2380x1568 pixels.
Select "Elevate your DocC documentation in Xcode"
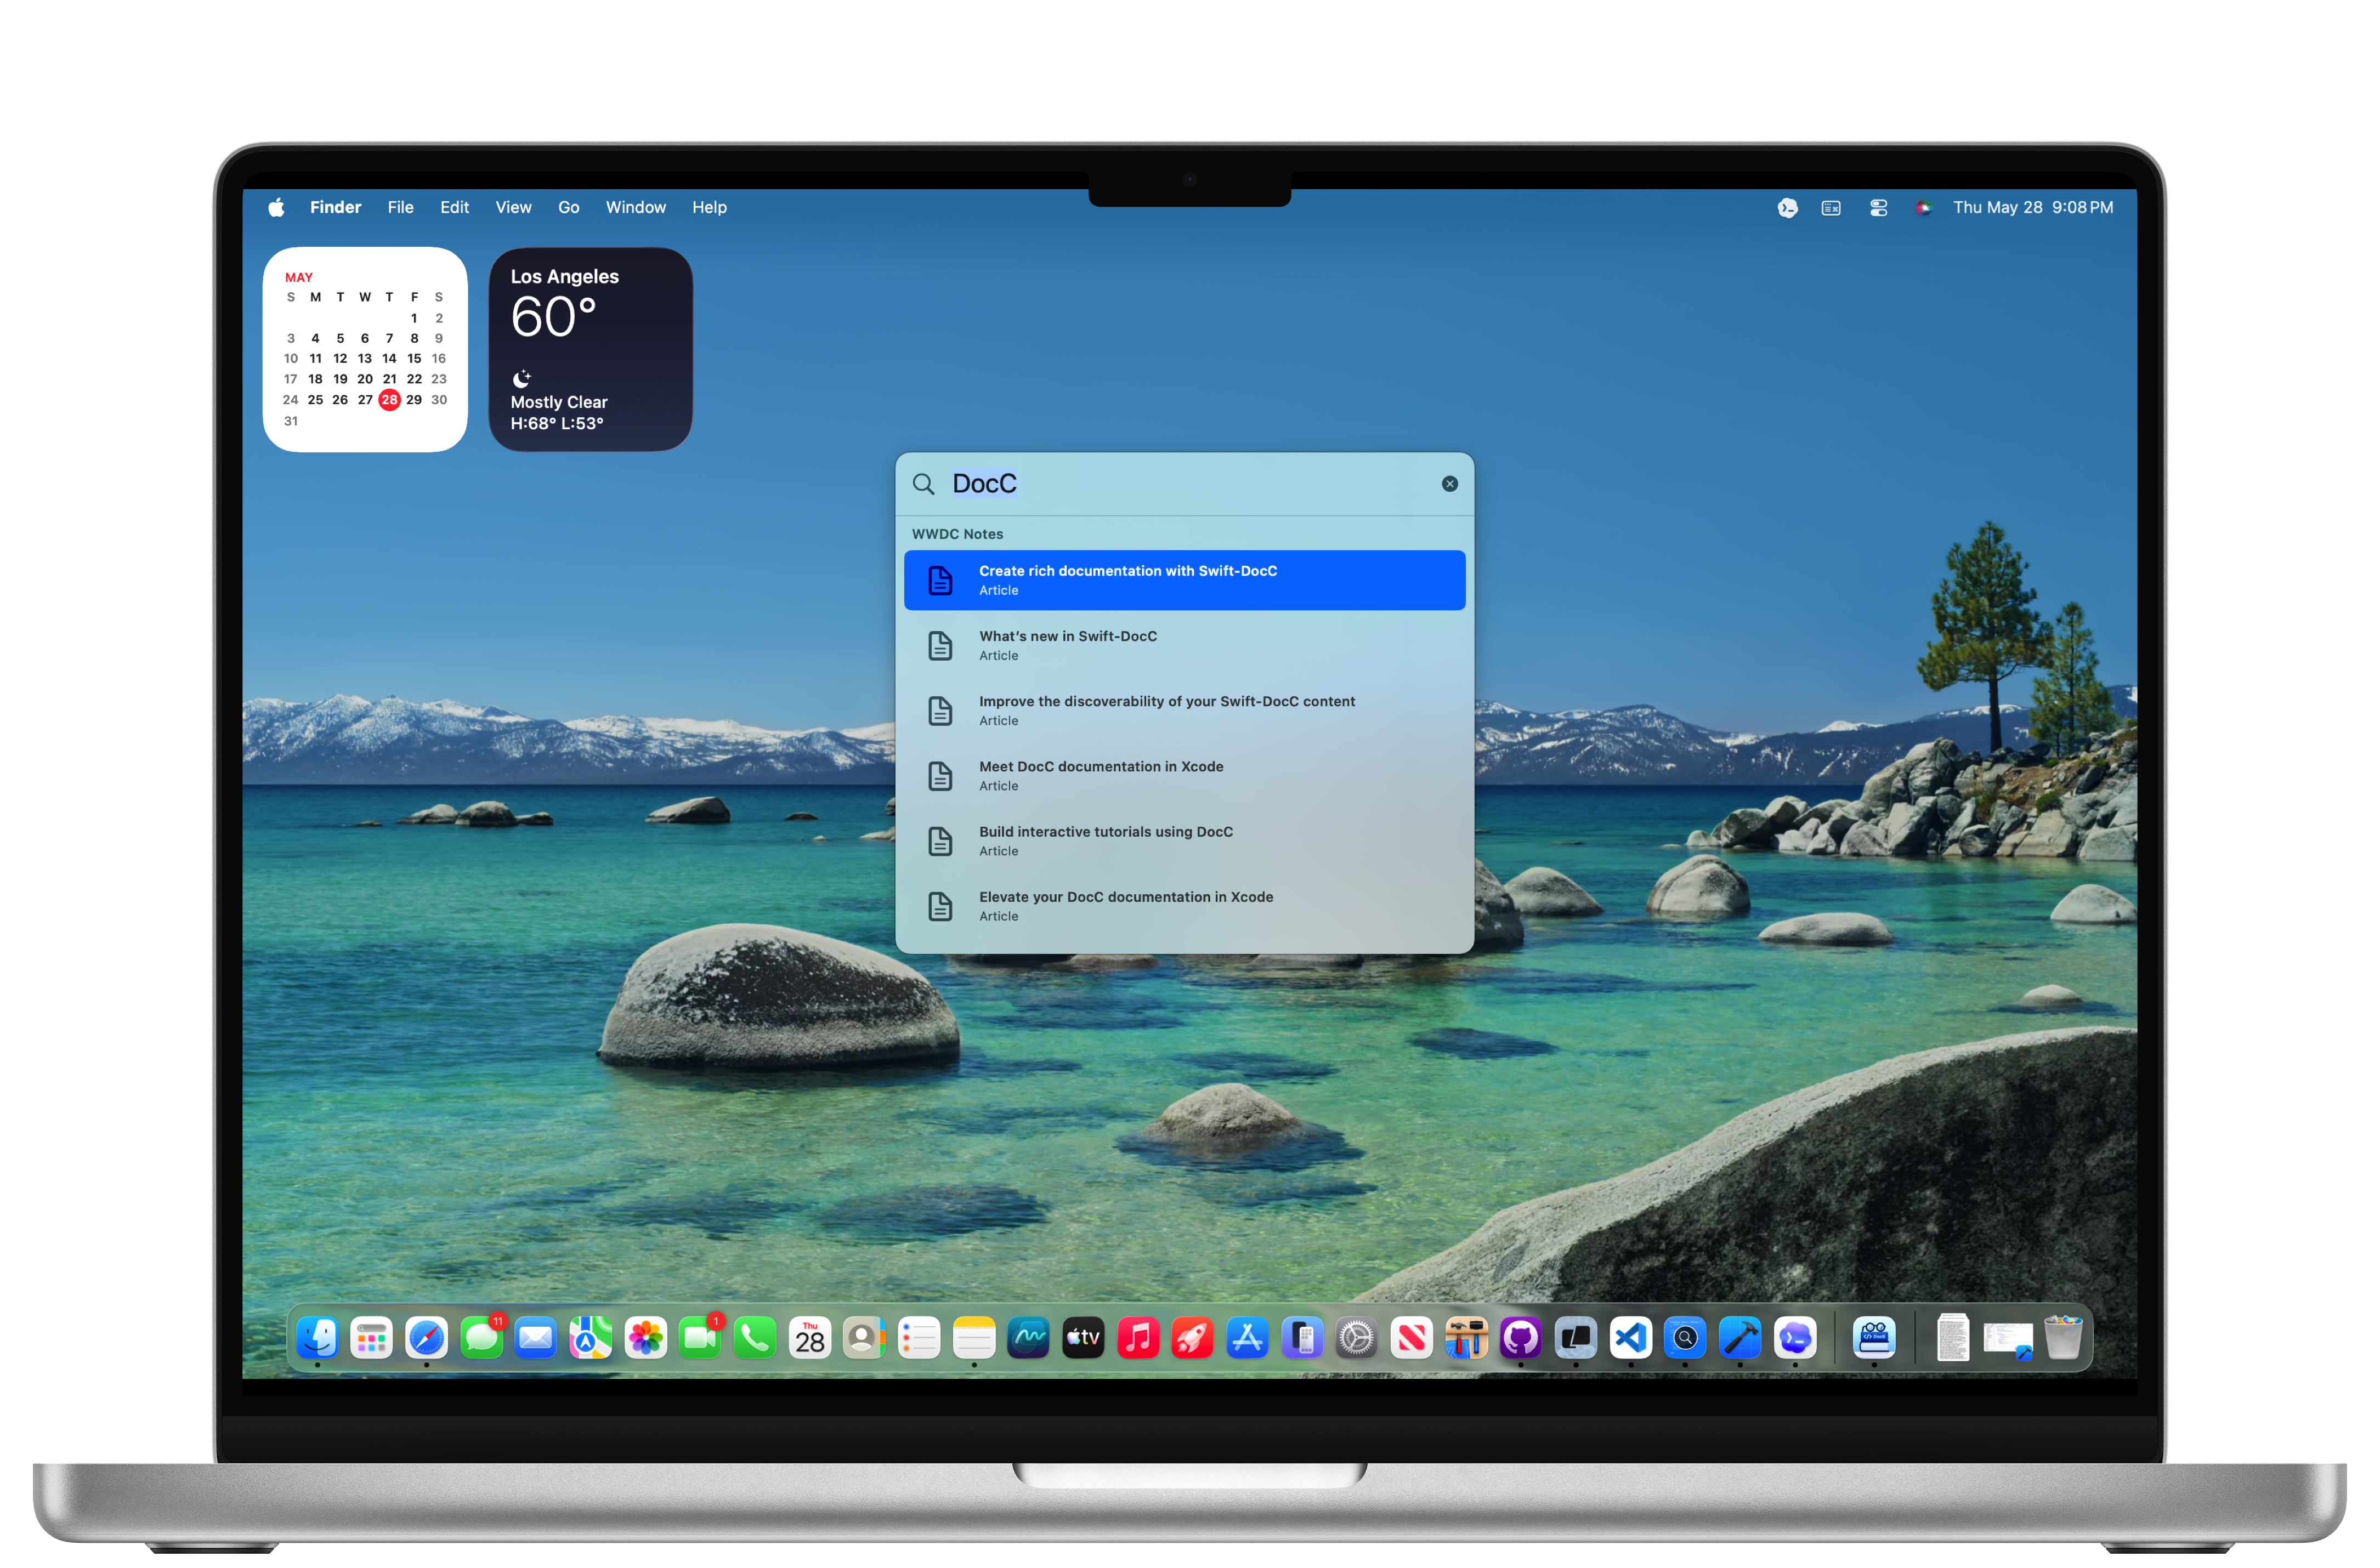pos(1184,906)
